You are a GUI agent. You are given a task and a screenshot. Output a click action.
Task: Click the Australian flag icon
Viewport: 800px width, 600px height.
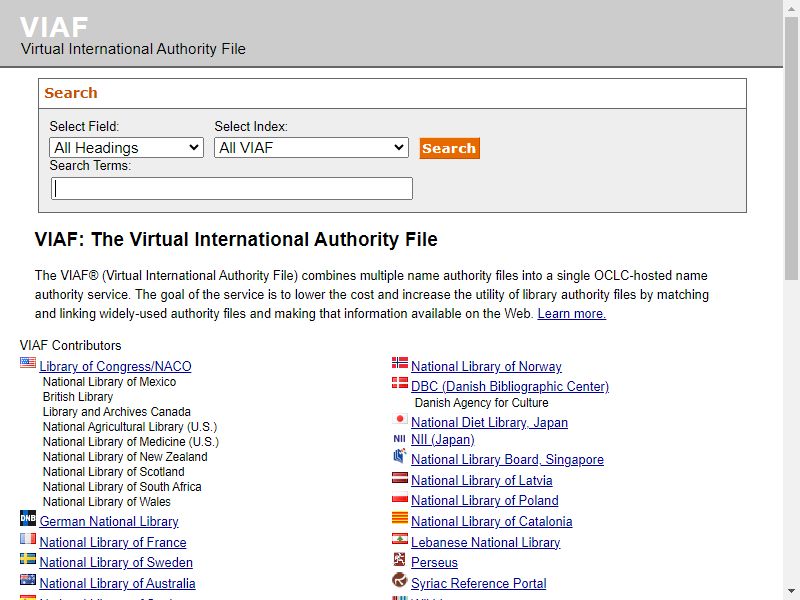[28, 580]
